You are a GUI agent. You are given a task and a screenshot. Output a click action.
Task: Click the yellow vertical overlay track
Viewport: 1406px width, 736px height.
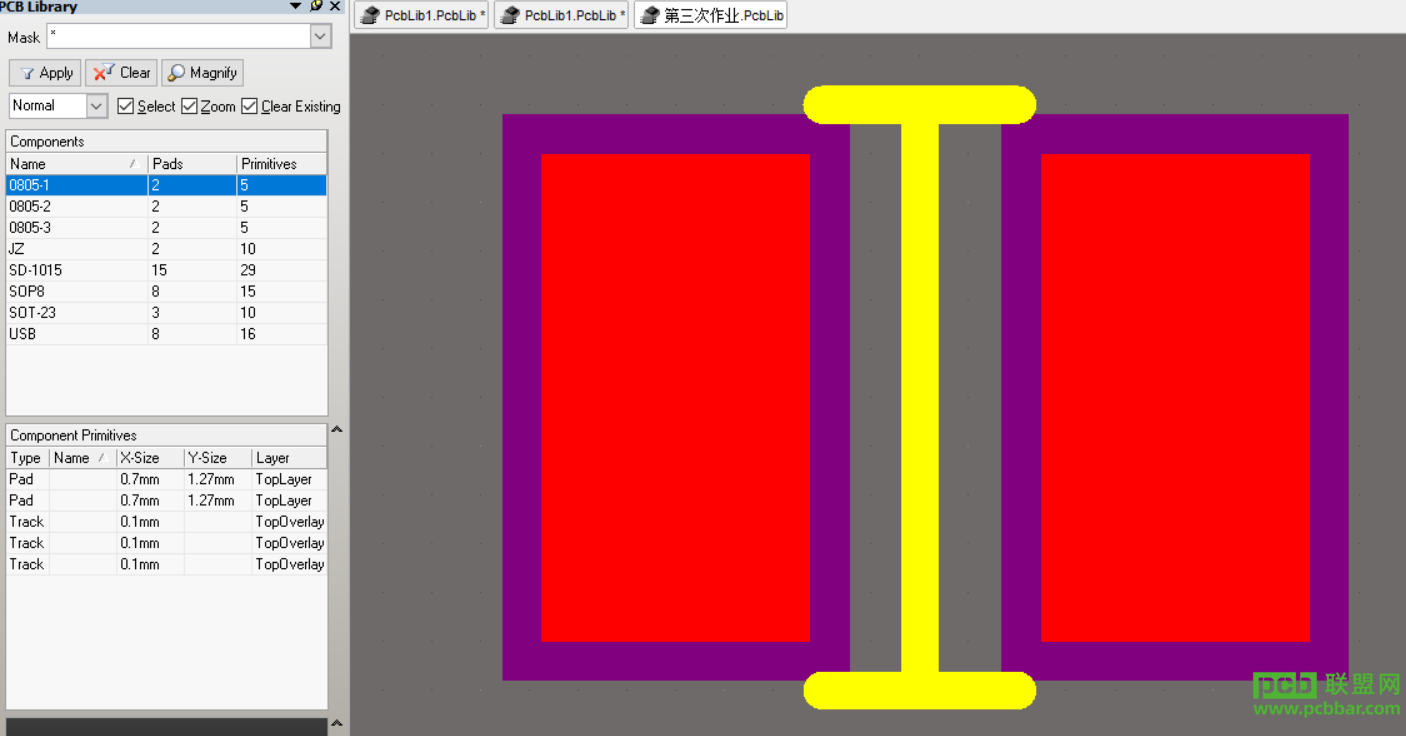pos(920,397)
